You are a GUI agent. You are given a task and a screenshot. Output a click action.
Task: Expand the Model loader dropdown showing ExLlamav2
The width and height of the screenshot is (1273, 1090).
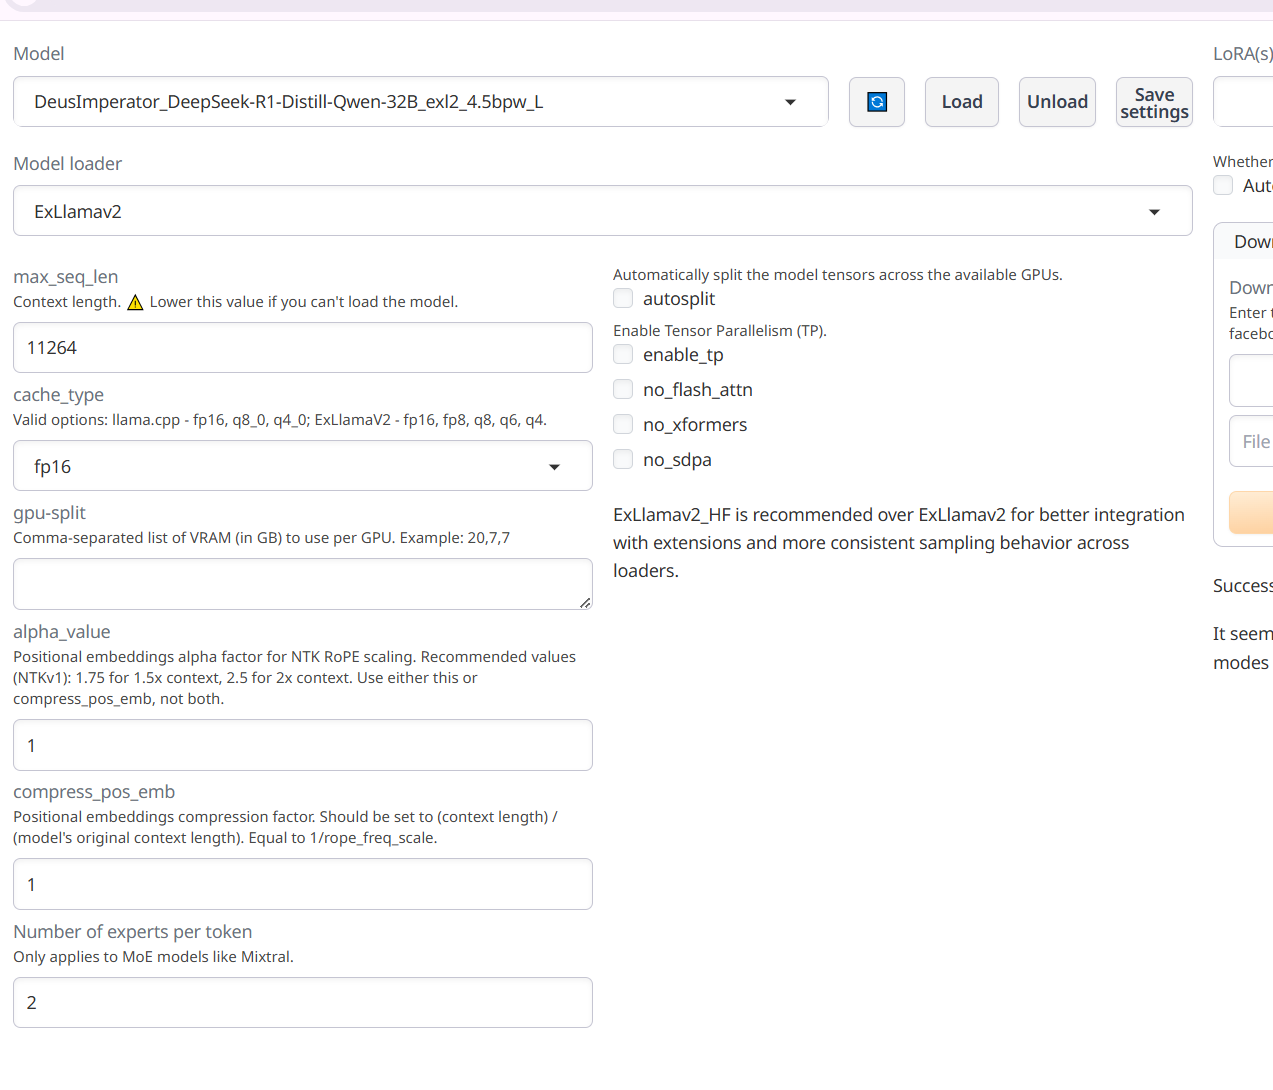[x=603, y=211]
